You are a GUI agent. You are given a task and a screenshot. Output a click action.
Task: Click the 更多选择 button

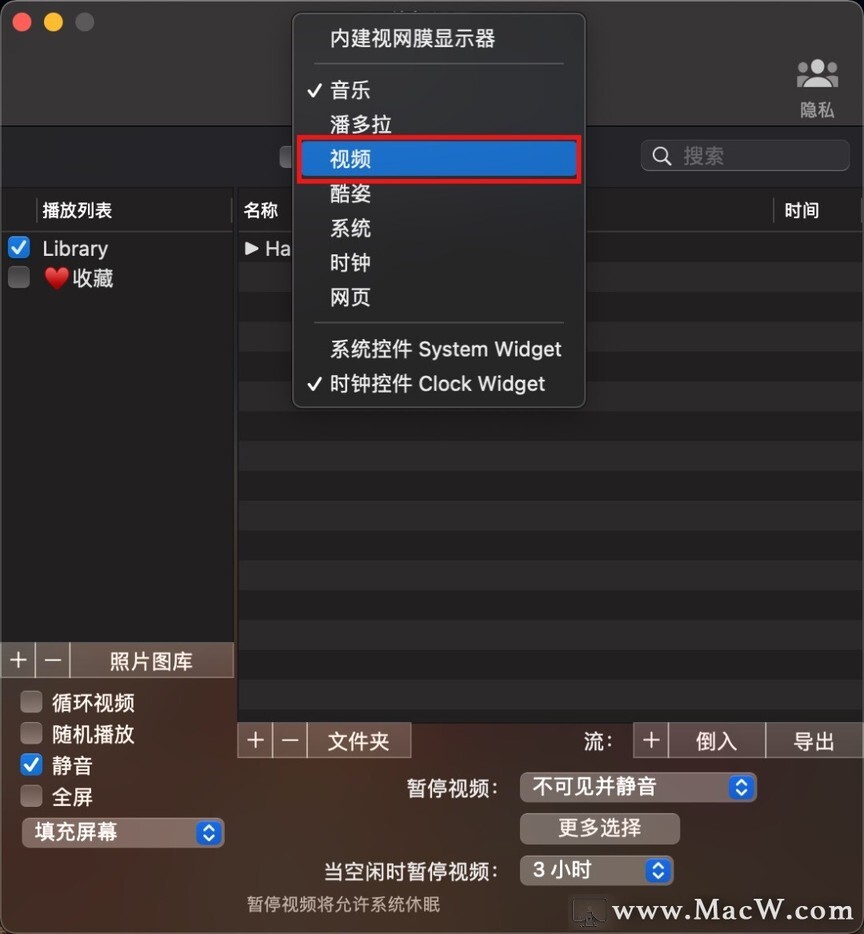click(600, 828)
